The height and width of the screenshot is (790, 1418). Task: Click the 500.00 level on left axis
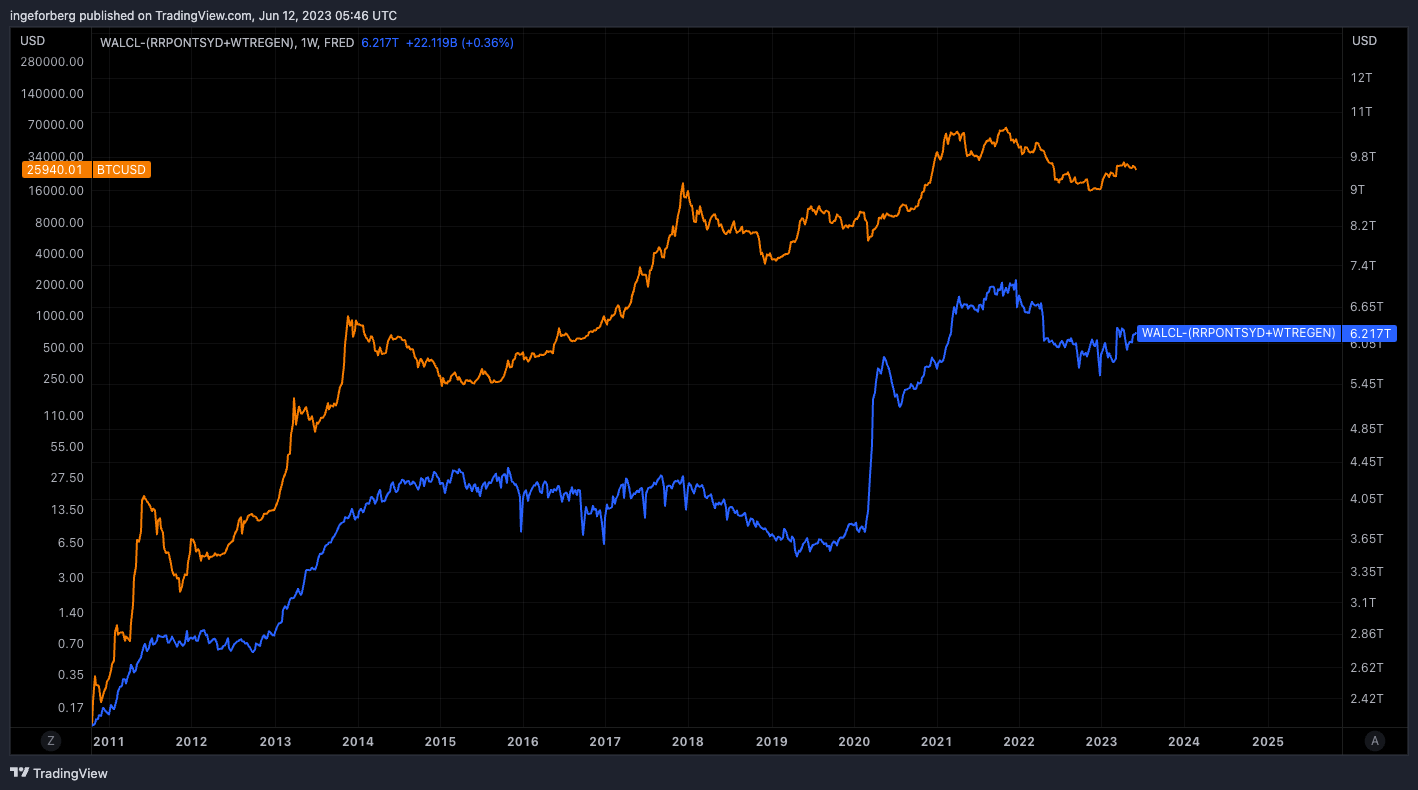63,347
